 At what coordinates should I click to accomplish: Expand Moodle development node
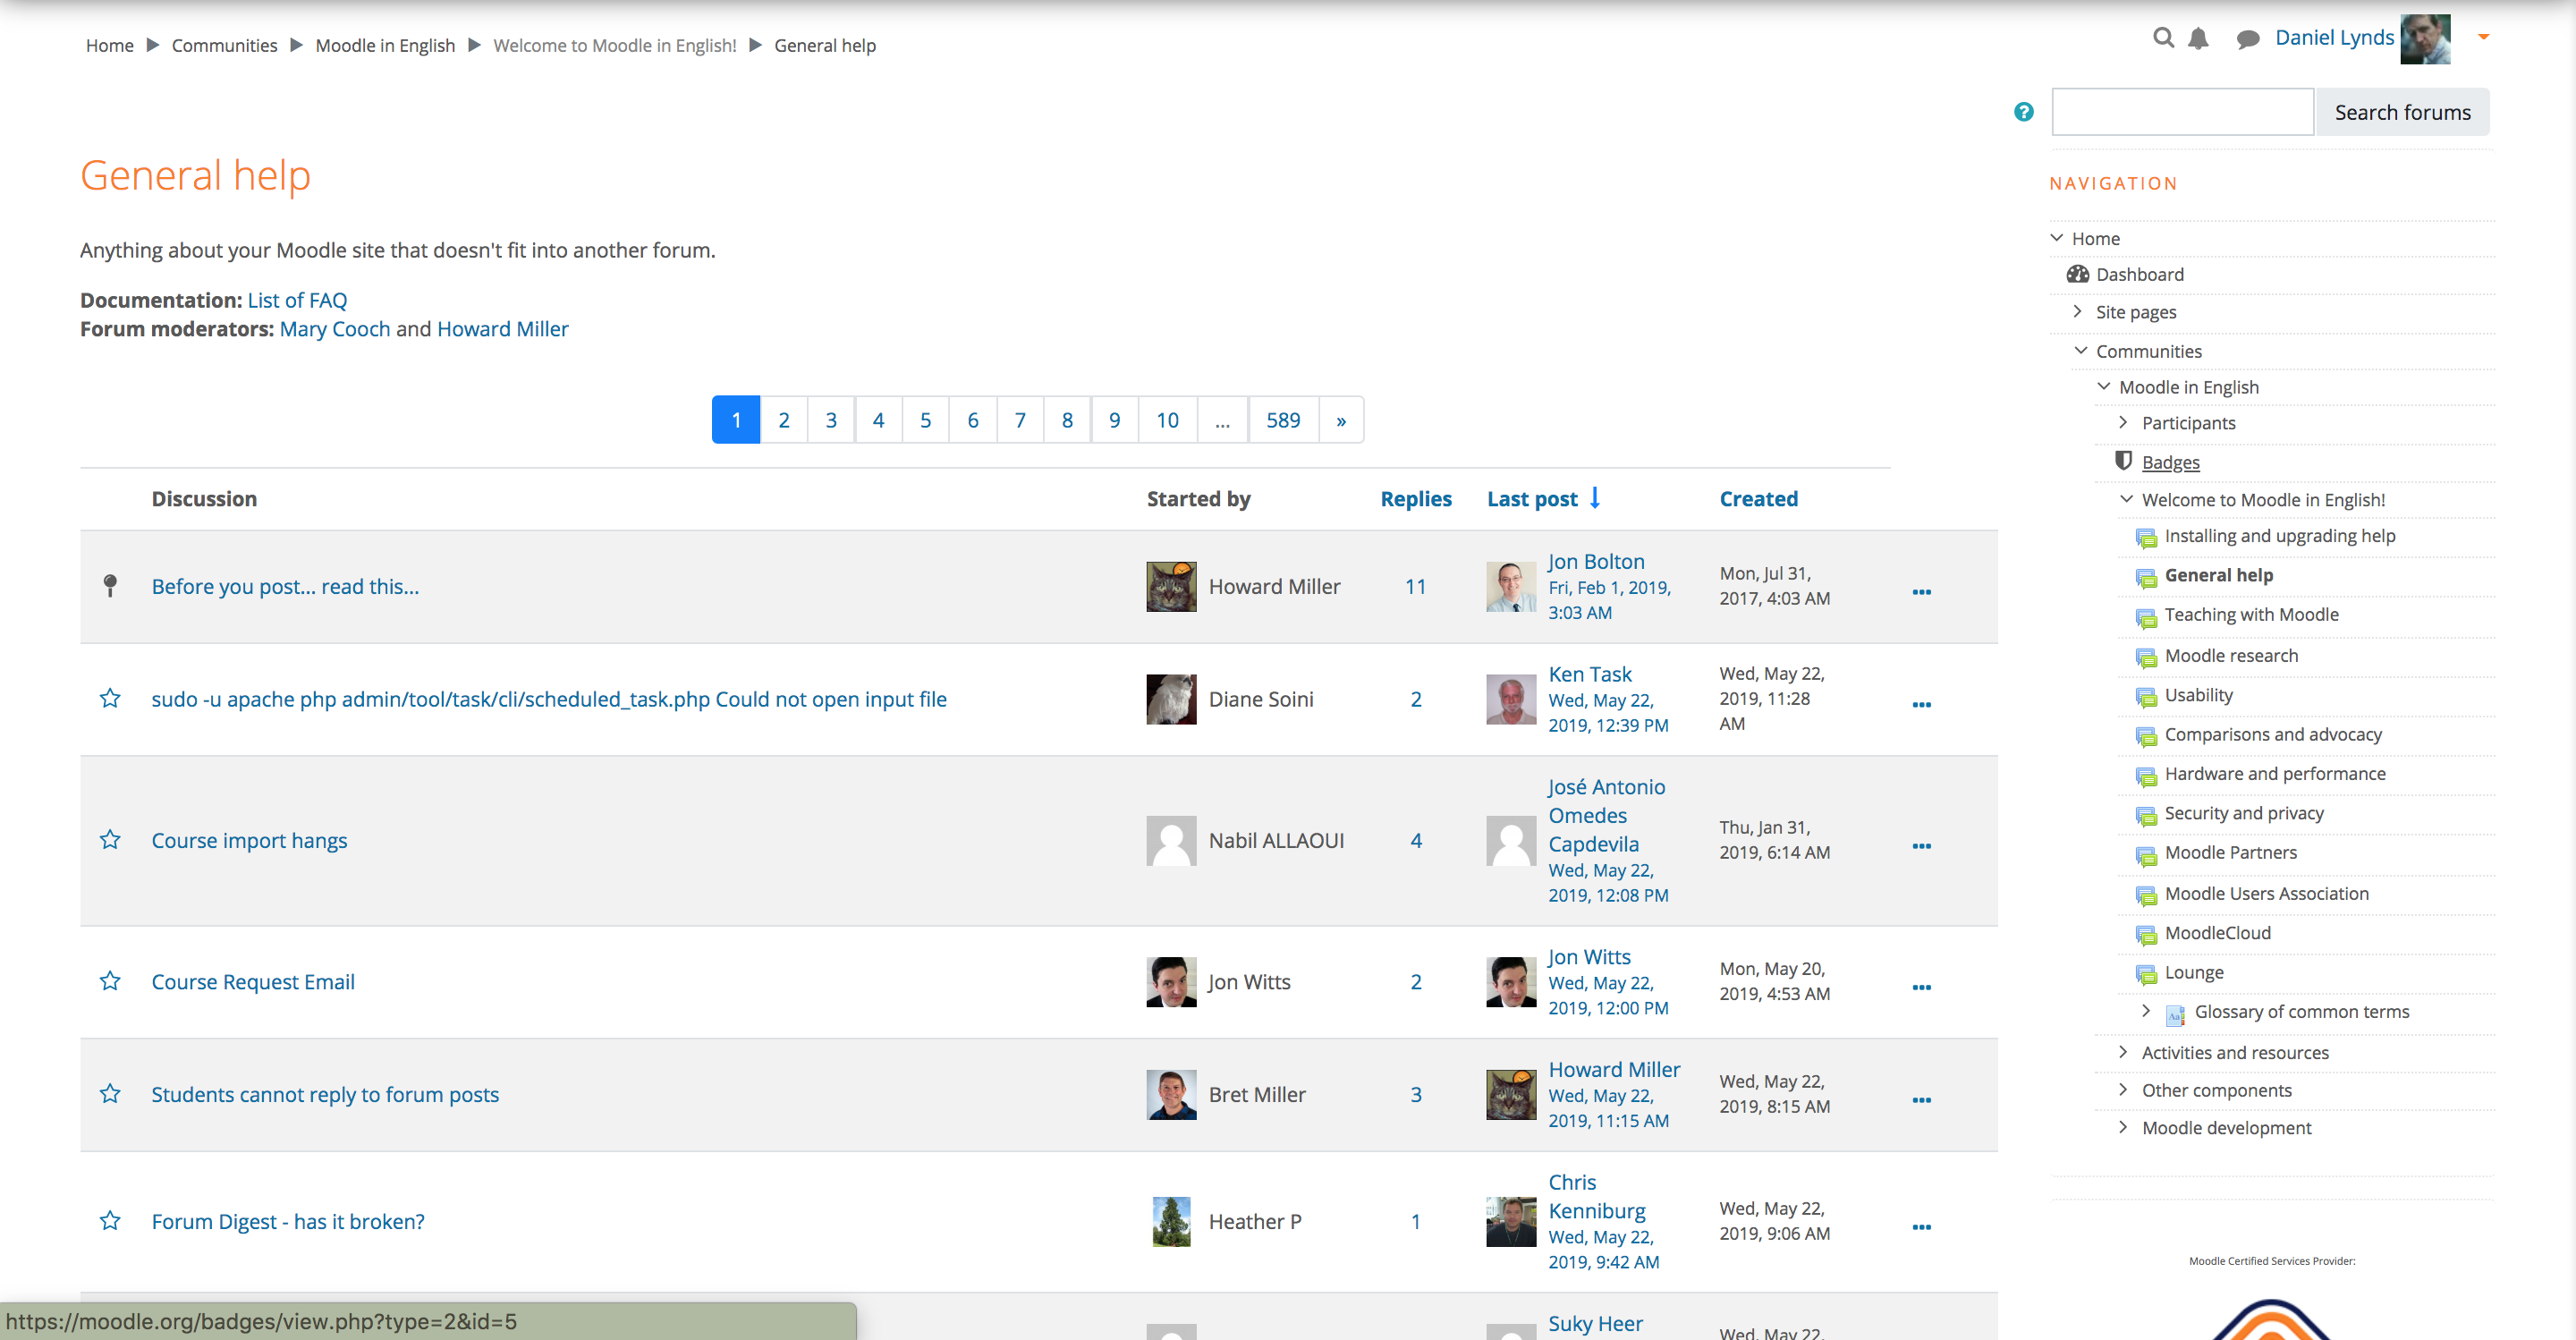[x=2123, y=1127]
